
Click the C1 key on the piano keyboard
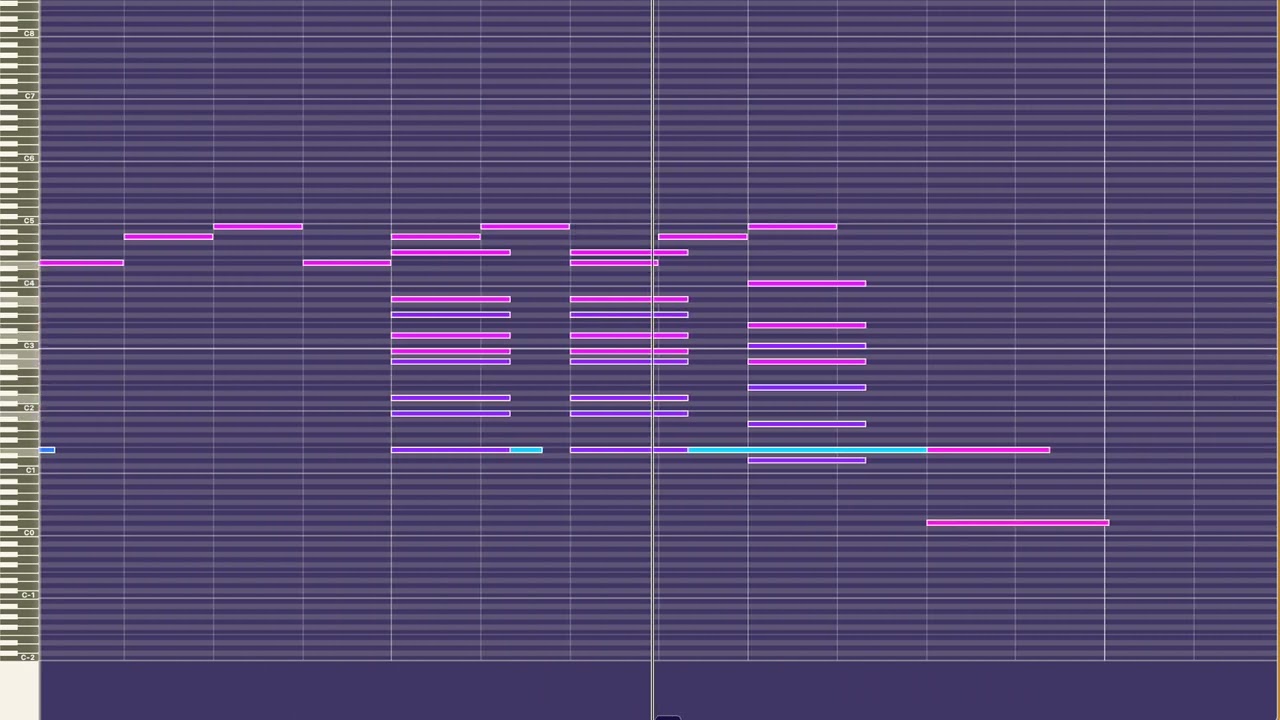(20, 470)
